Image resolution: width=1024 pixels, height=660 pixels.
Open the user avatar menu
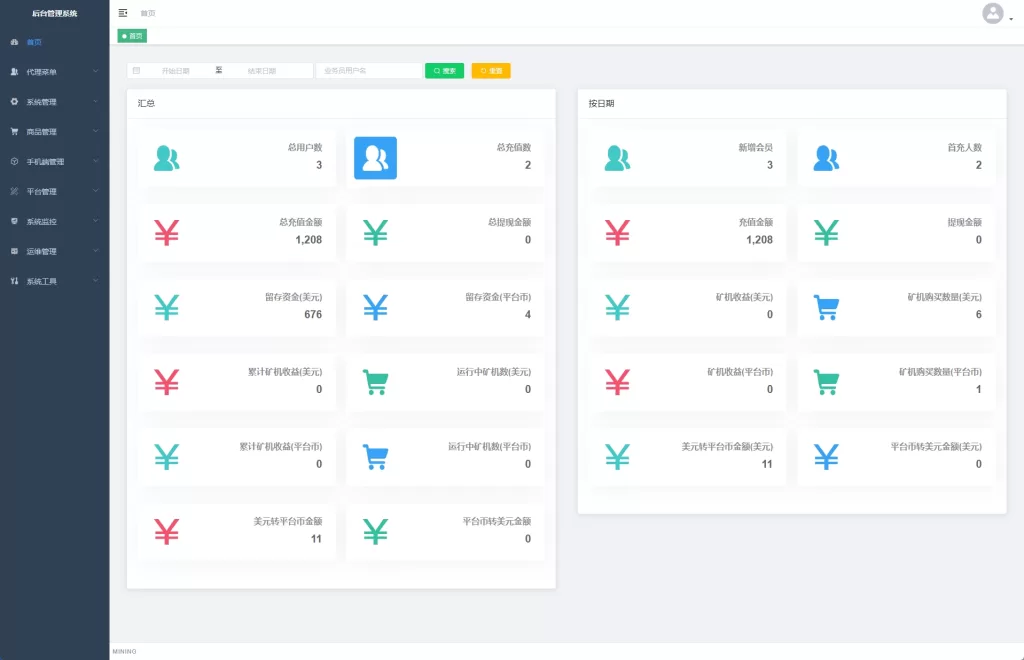coord(993,13)
